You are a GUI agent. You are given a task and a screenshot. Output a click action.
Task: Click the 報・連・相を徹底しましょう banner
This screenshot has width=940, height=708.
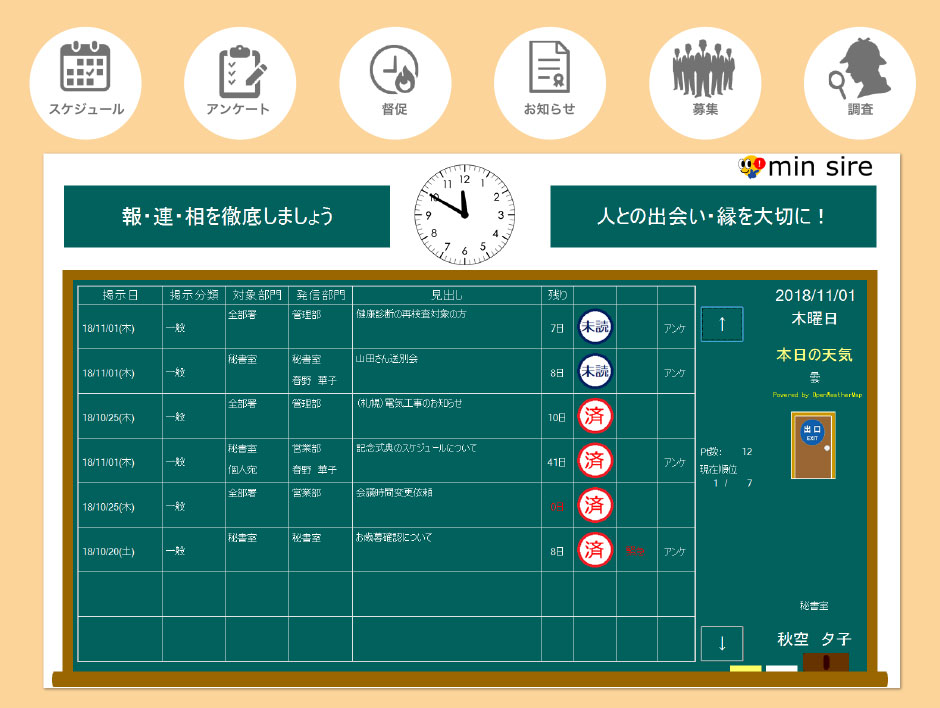pos(227,216)
